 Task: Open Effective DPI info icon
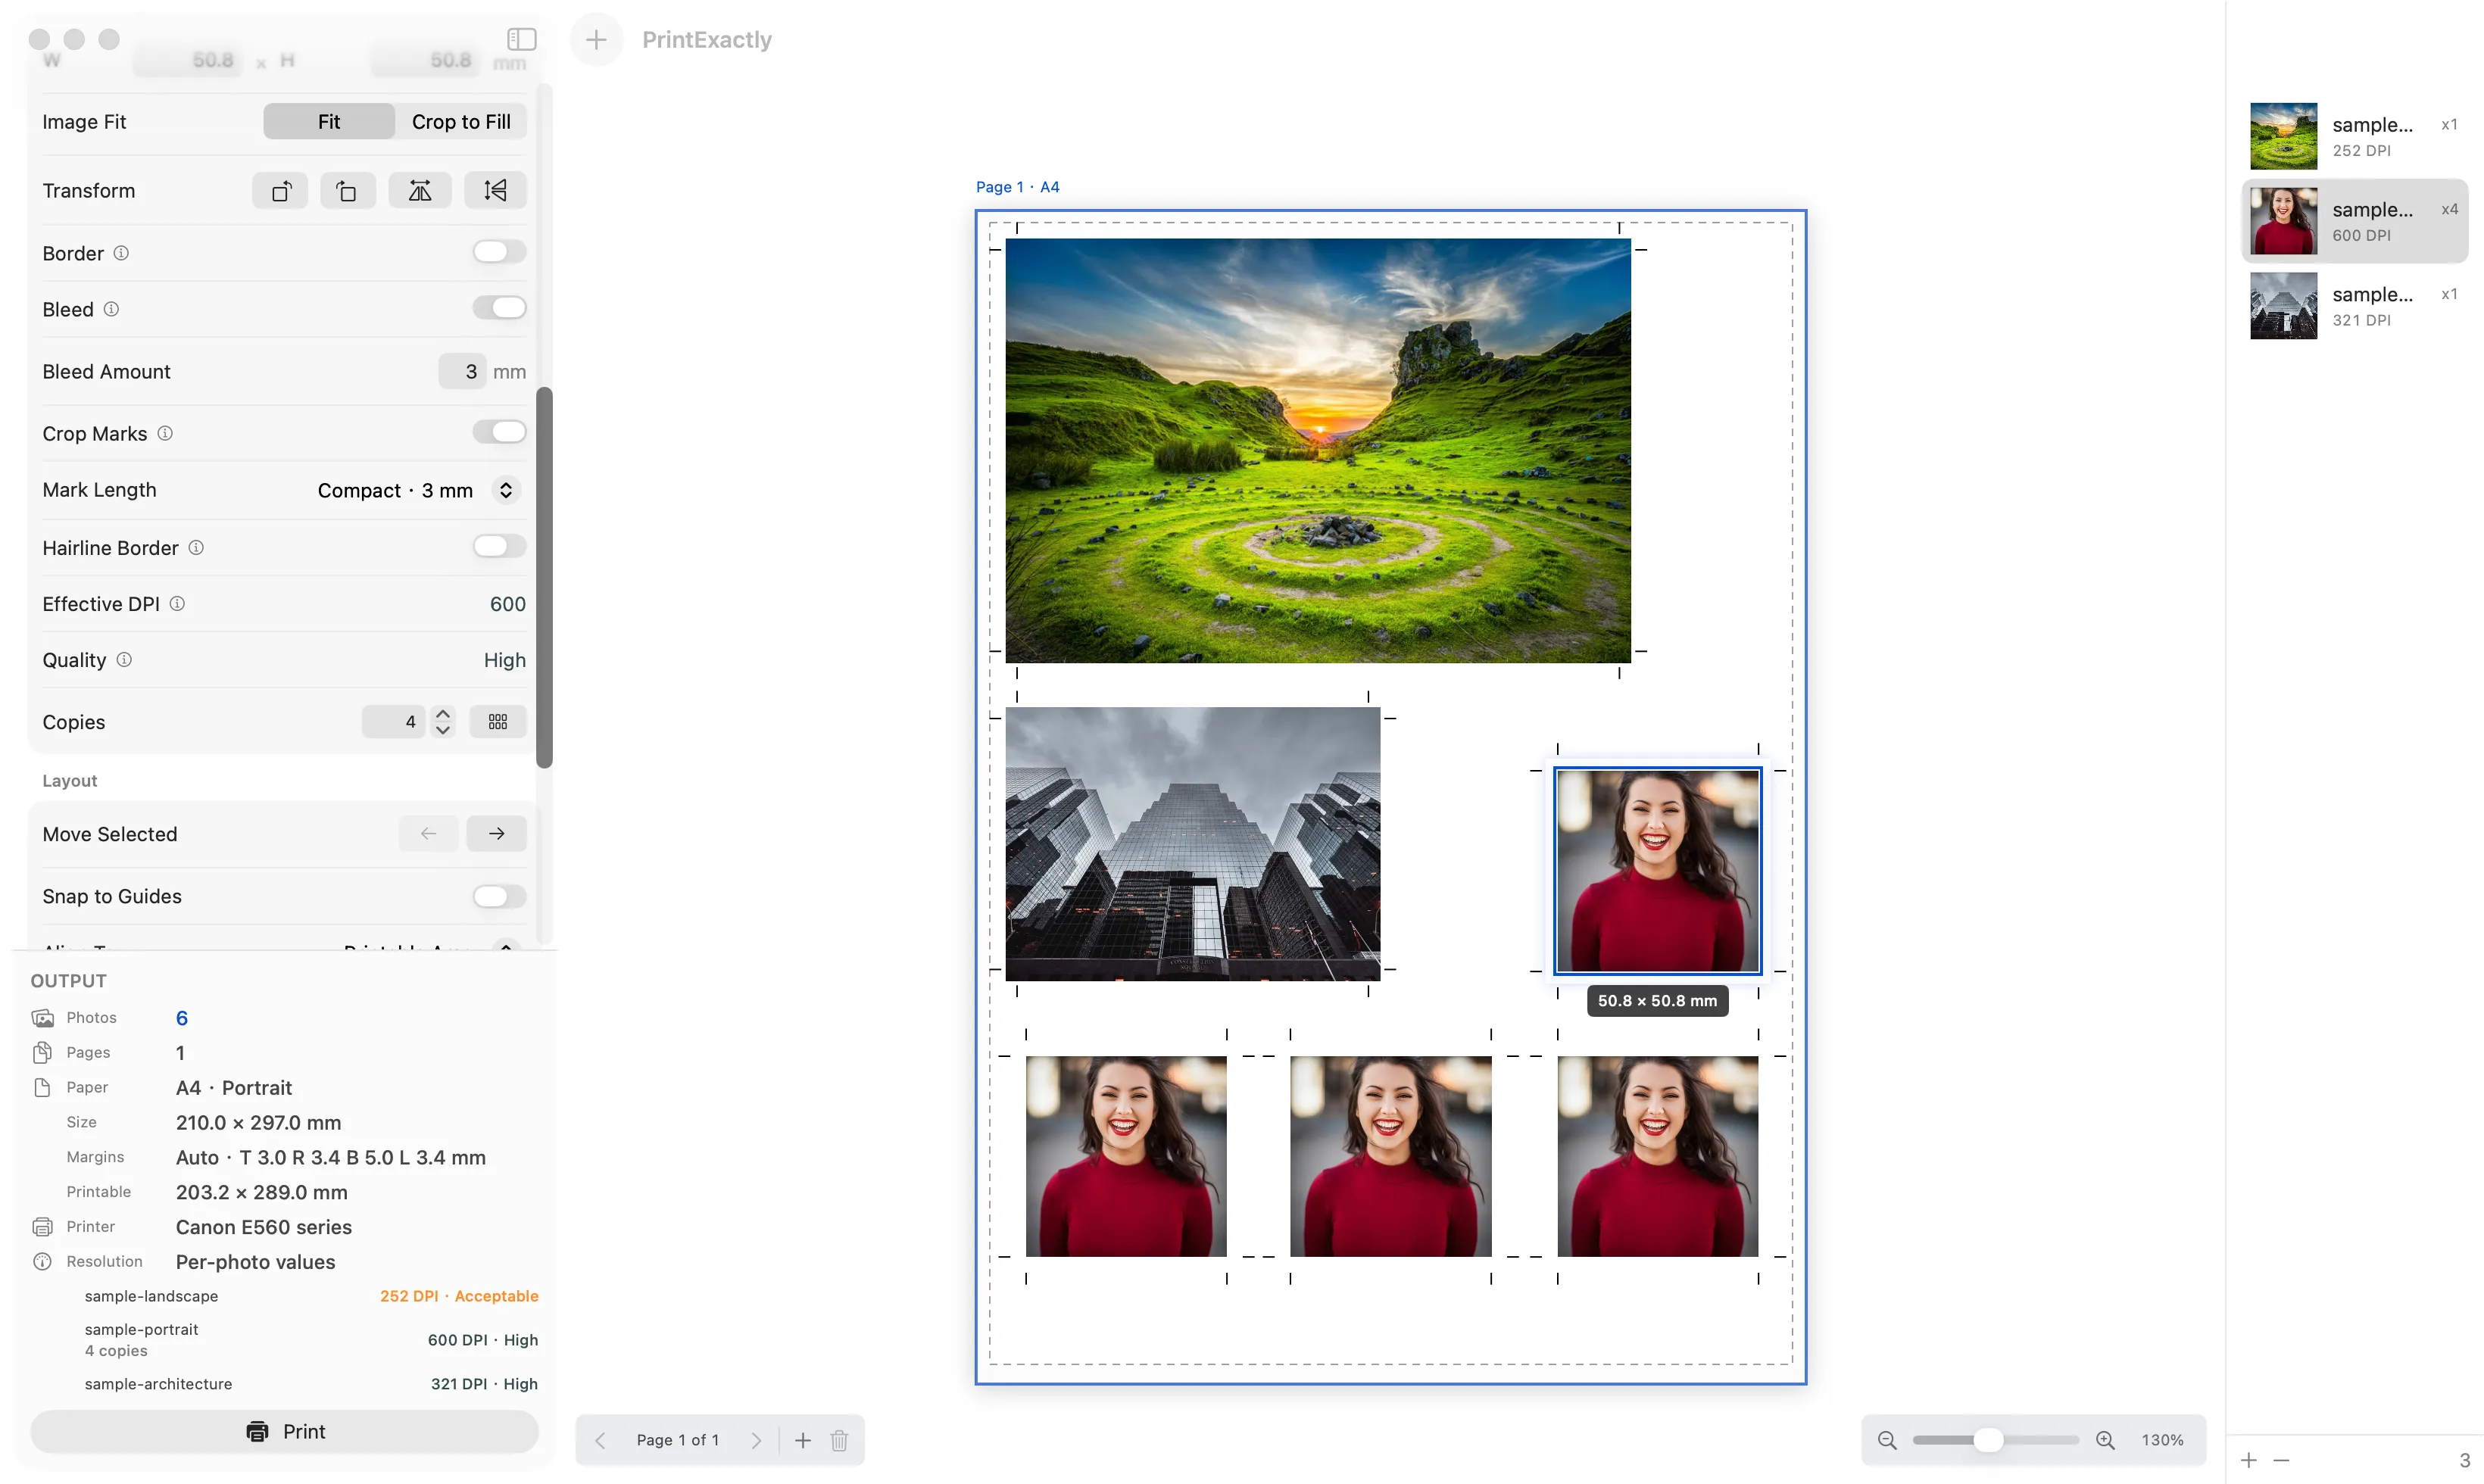[x=177, y=603]
